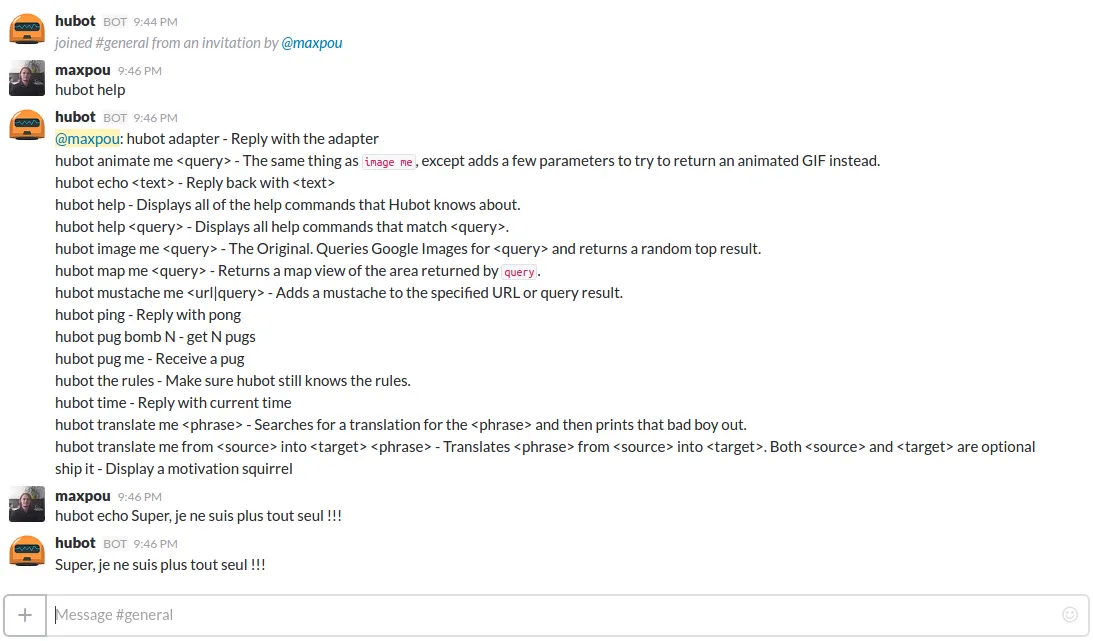Click hubot's avatar on the help list reply
Image resolution: width=1093 pixels, height=641 pixels.
(x=26, y=125)
